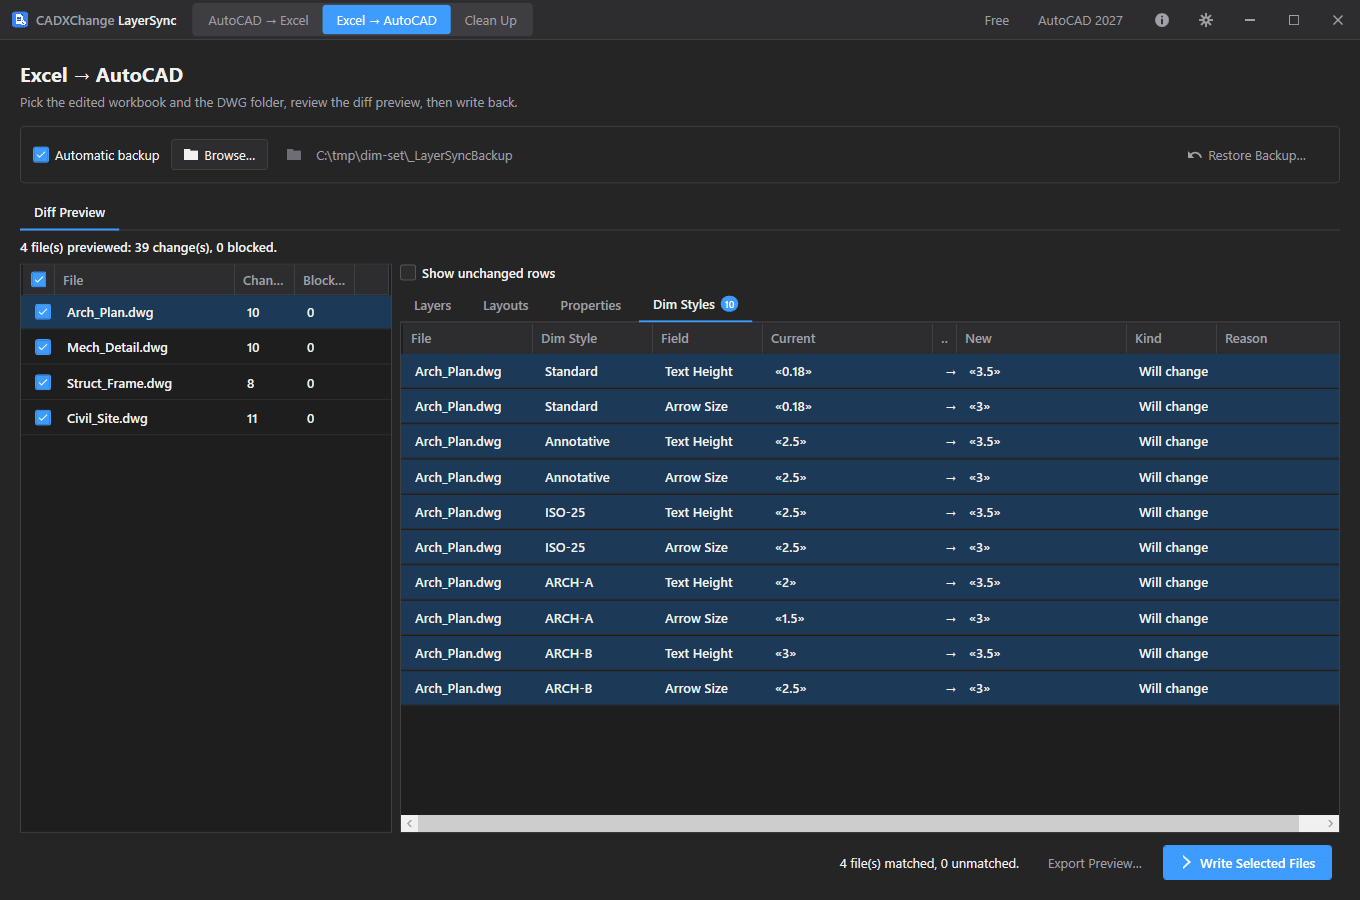This screenshot has width=1360, height=900.
Task: Select the Mech_Detail.dwg file row
Action: (206, 347)
